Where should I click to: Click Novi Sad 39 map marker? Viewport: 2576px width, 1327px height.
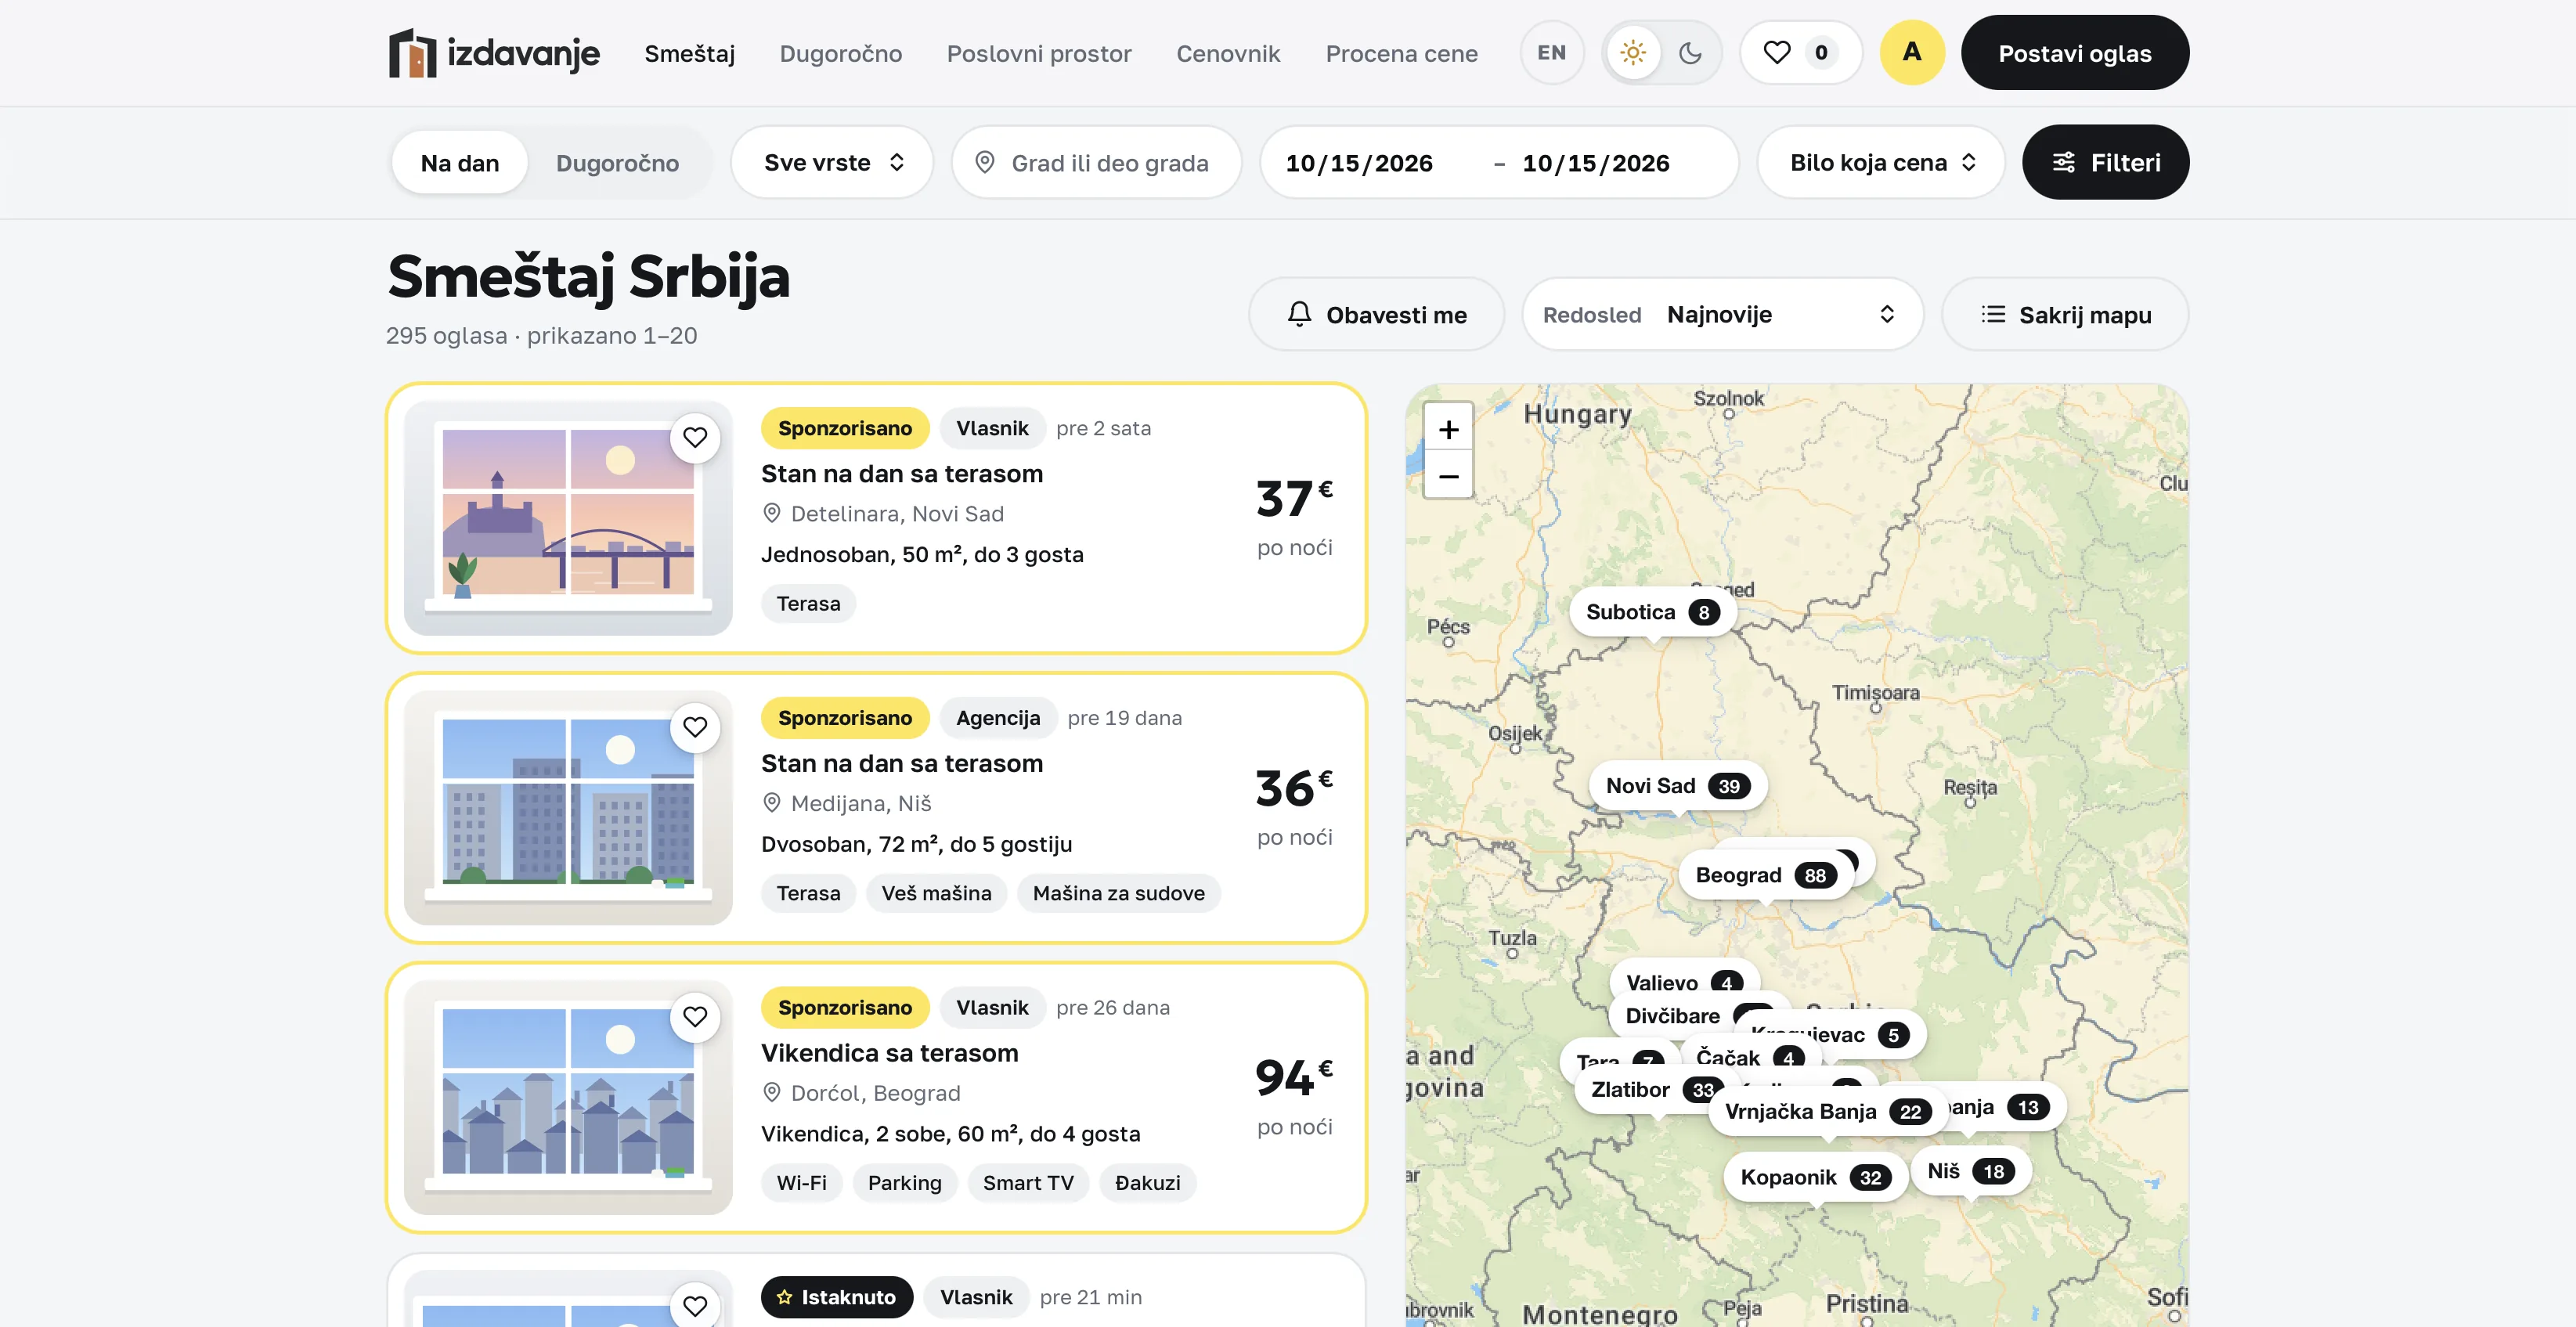tap(1677, 786)
